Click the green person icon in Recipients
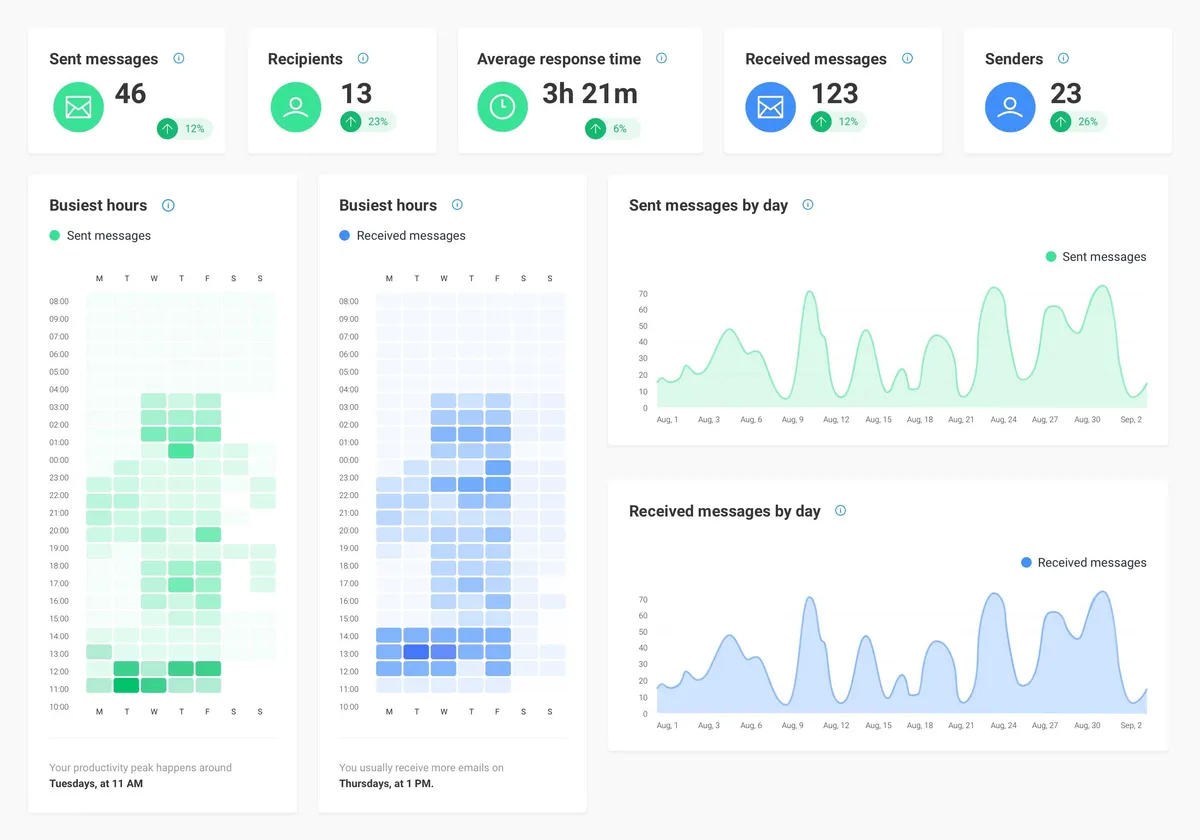The image size is (1200, 840). click(296, 107)
